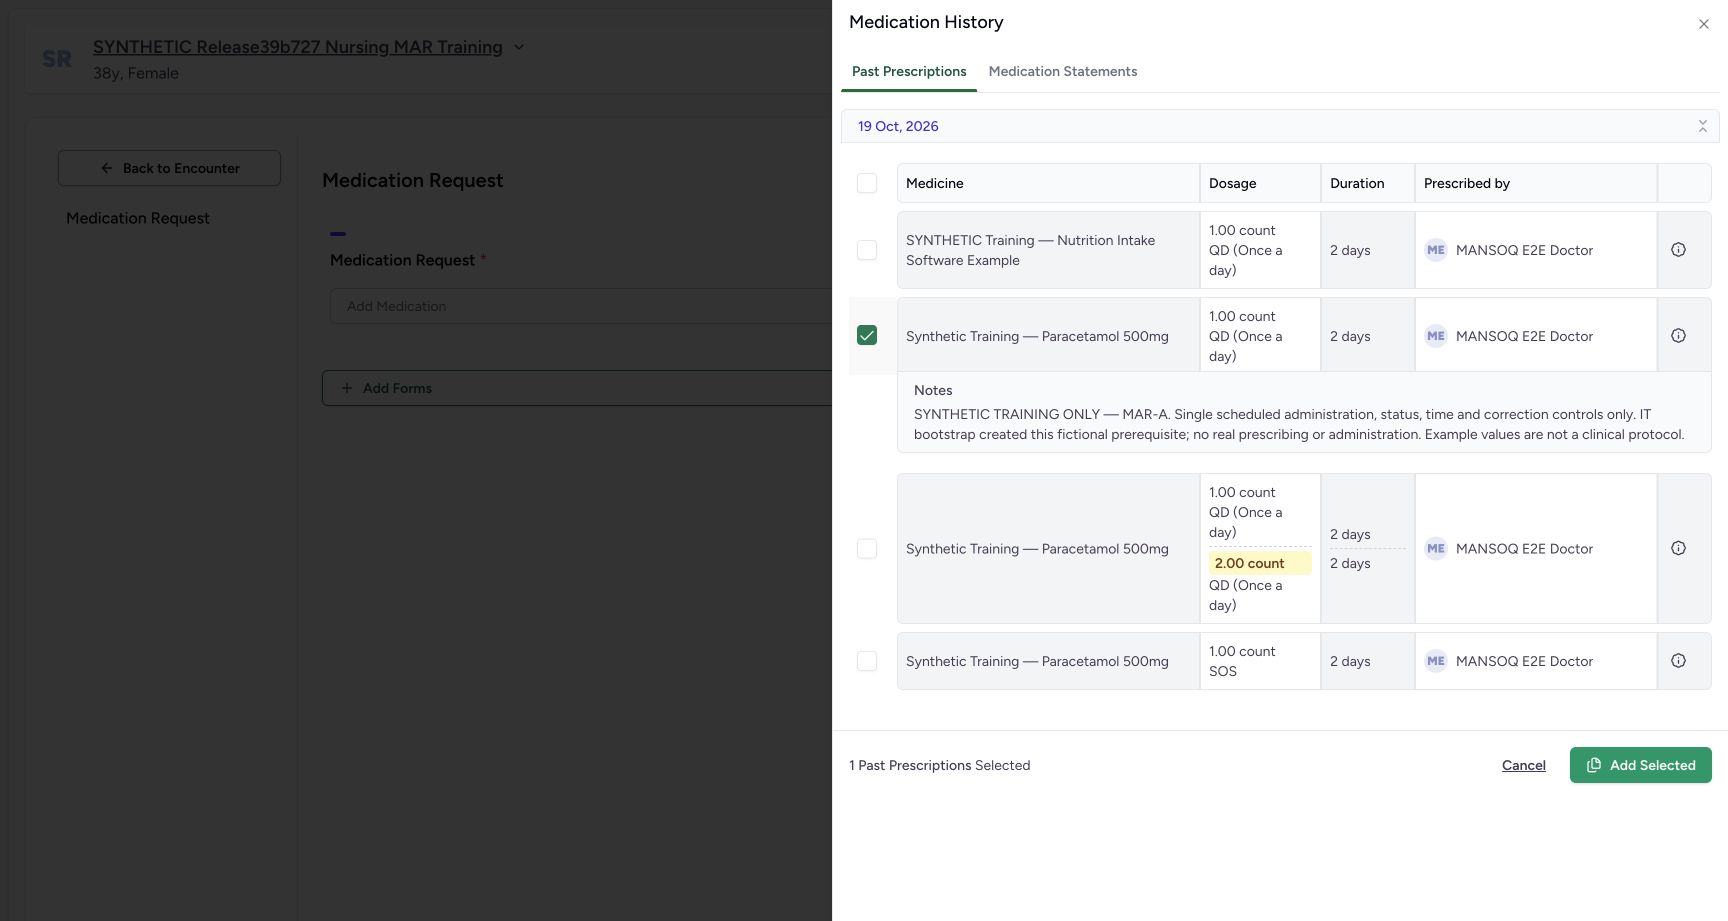Click the SR patient avatar

[x=57, y=59]
